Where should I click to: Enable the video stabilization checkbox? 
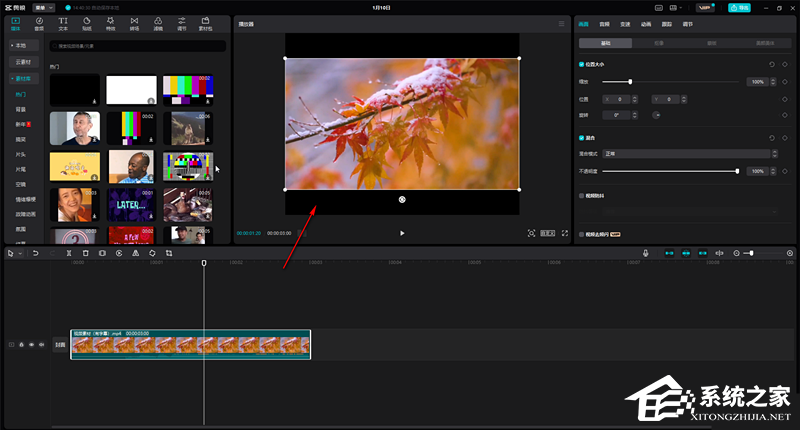tap(581, 196)
